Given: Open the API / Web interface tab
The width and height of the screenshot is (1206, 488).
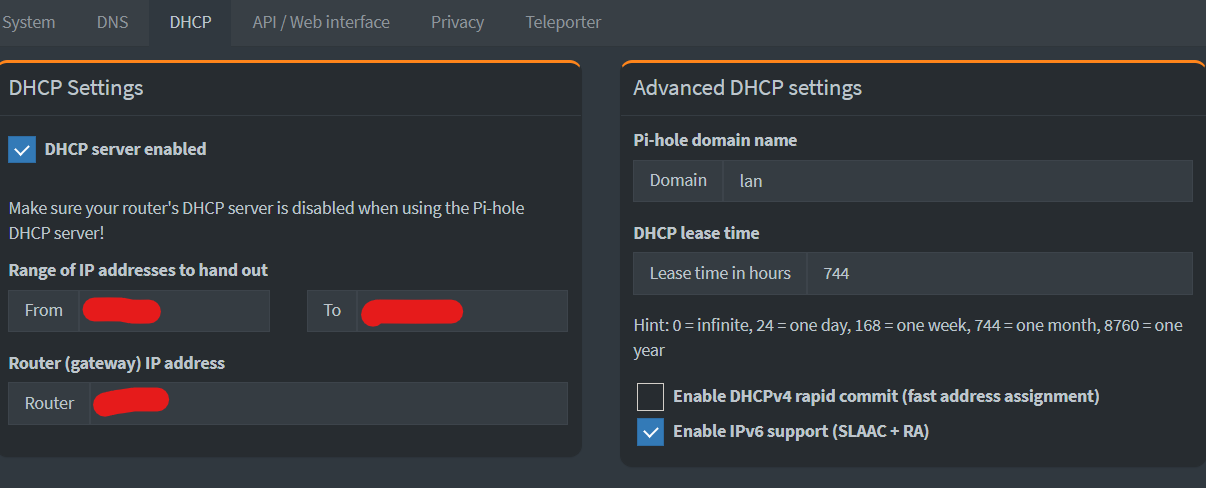Looking at the screenshot, I should 321,22.
